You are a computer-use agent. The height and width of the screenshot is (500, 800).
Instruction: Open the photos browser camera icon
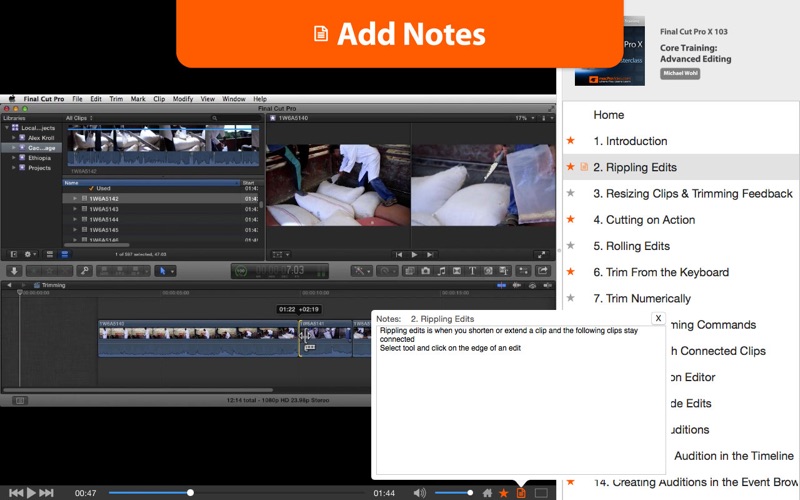coord(425,271)
